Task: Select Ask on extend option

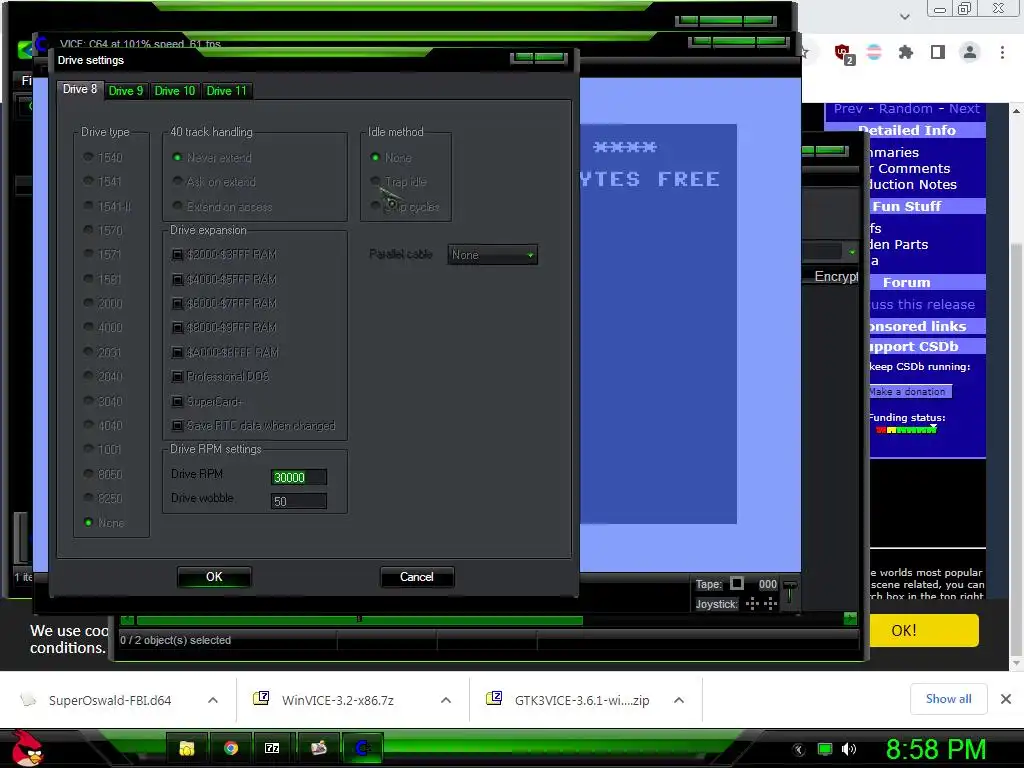Action: coord(214,182)
